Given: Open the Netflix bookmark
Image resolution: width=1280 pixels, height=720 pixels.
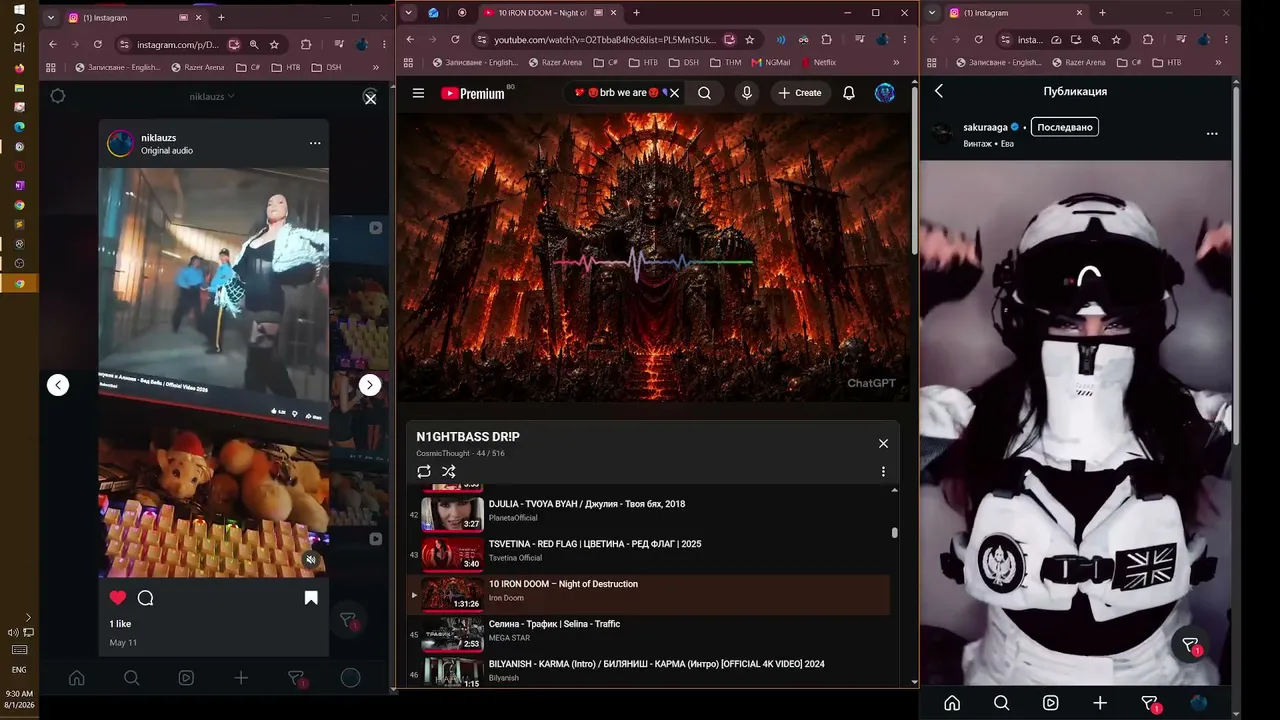Looking at the screenshot, I should (x=818, y=62).
